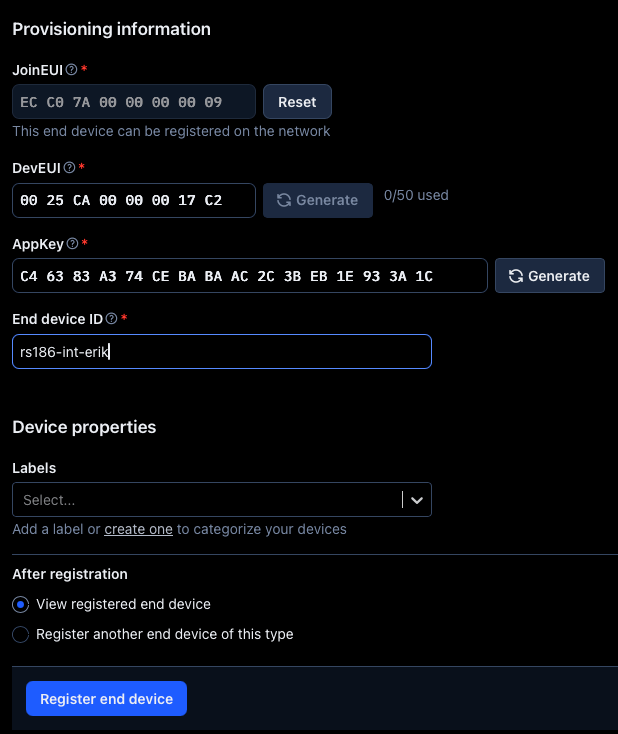
Task: Click the JoinEUI help question-mark icon
Action: (x=71, y=69)
